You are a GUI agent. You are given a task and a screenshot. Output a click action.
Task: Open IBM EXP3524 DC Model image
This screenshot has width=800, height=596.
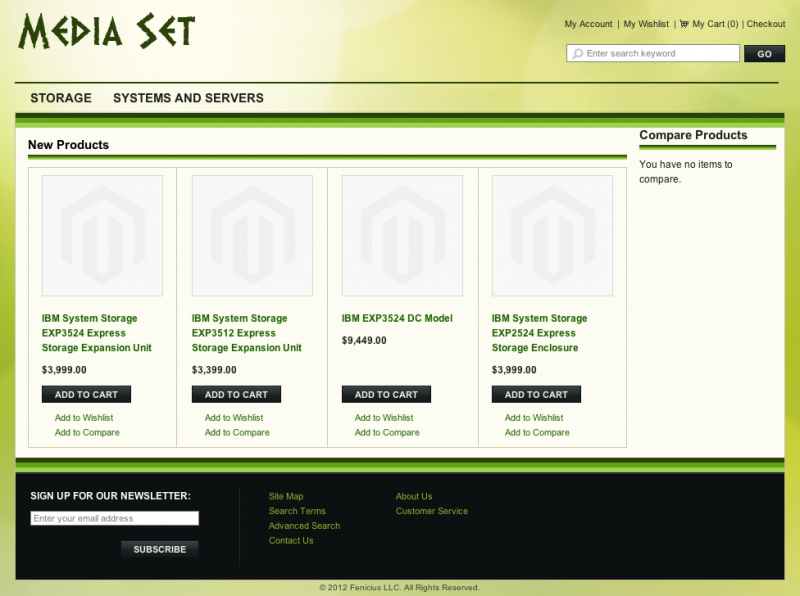tap(403, 236)
